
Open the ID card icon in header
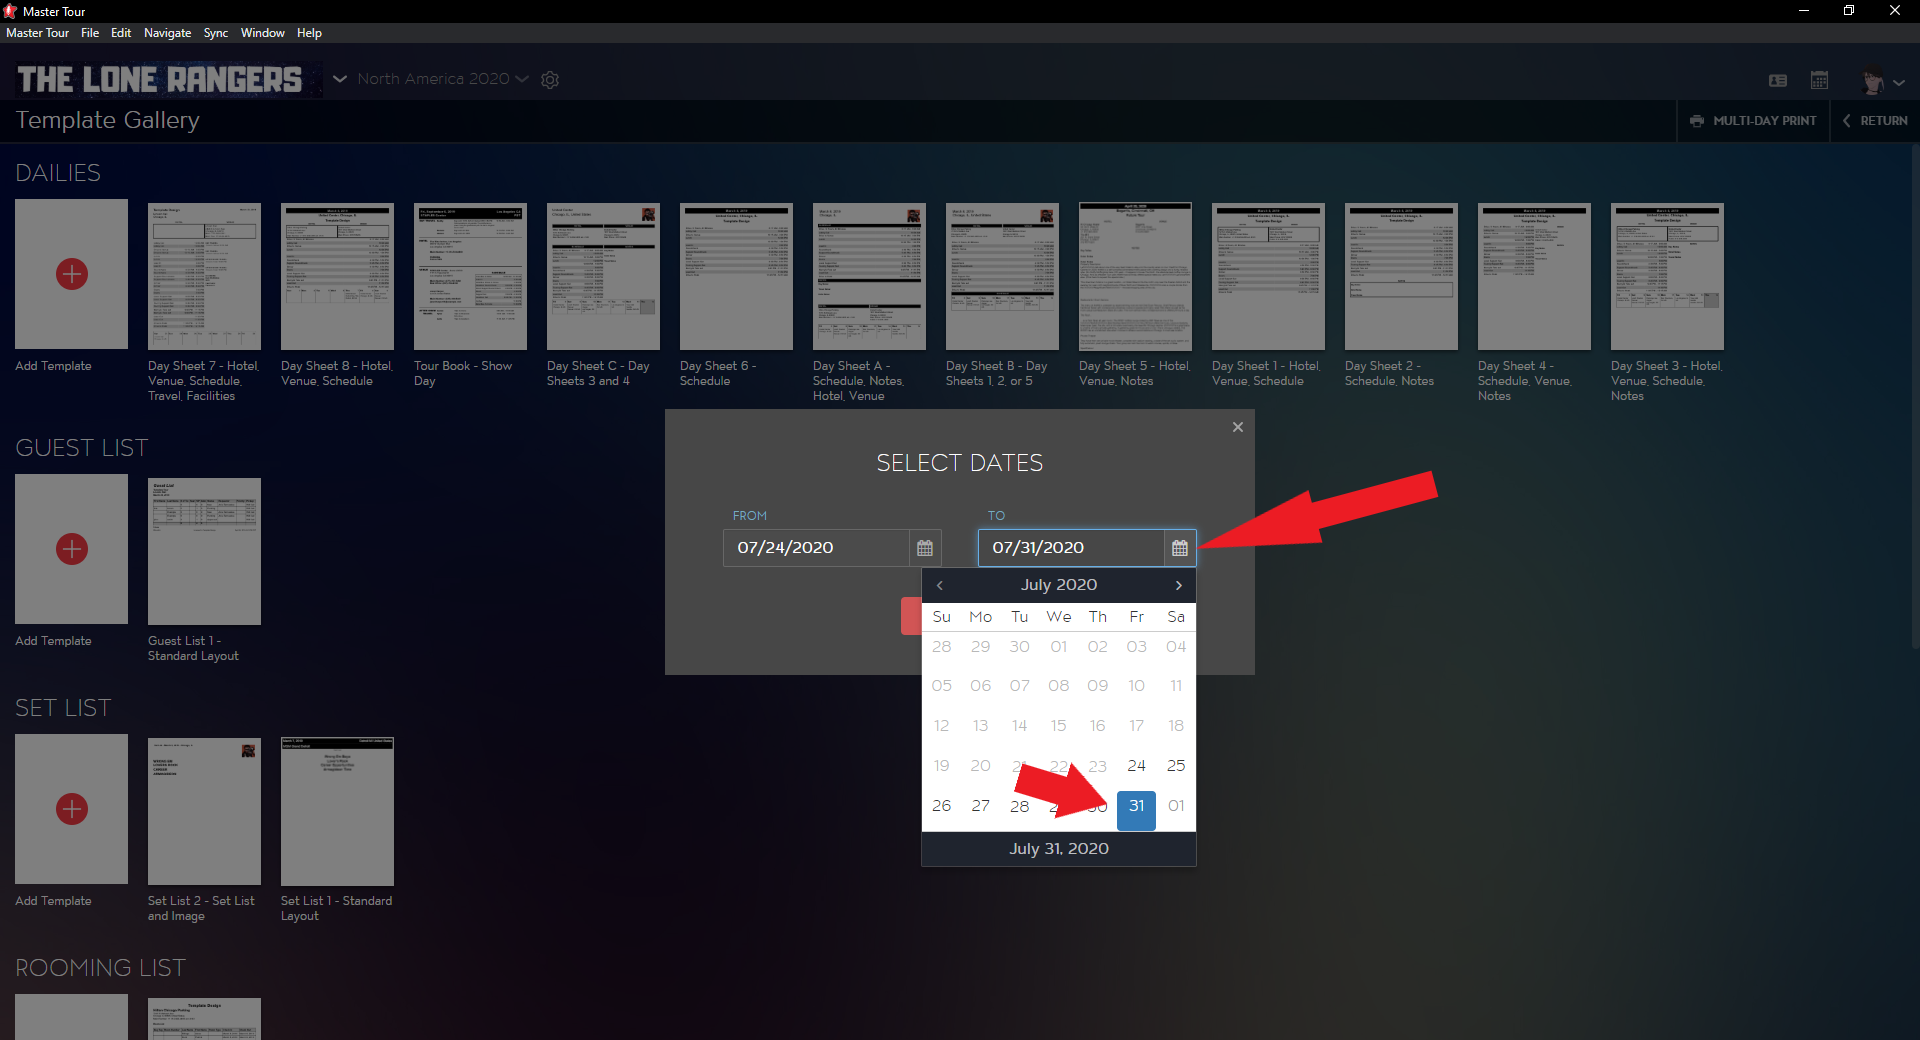click(1778, 80)
